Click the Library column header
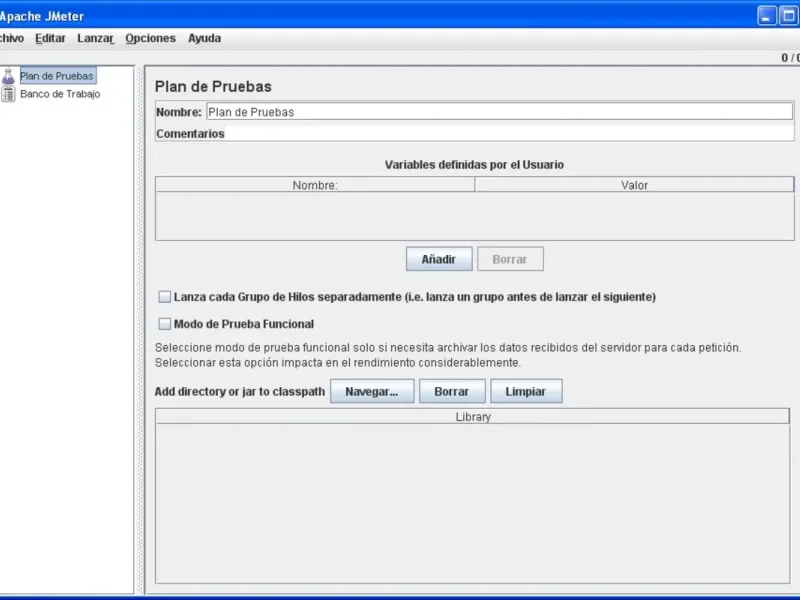The width and height of the screenshot is (800, 600). click(473, 417)
